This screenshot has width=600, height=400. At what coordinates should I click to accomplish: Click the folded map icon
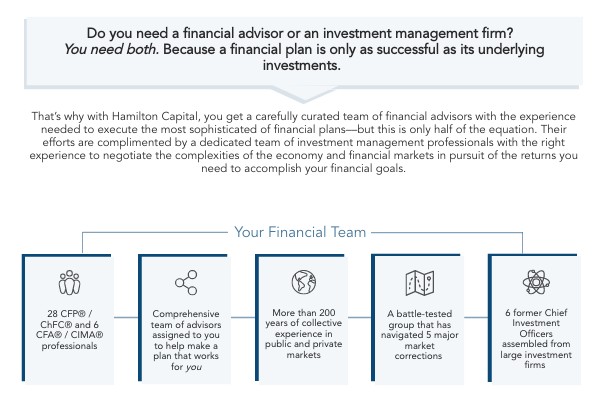[419, 283]
